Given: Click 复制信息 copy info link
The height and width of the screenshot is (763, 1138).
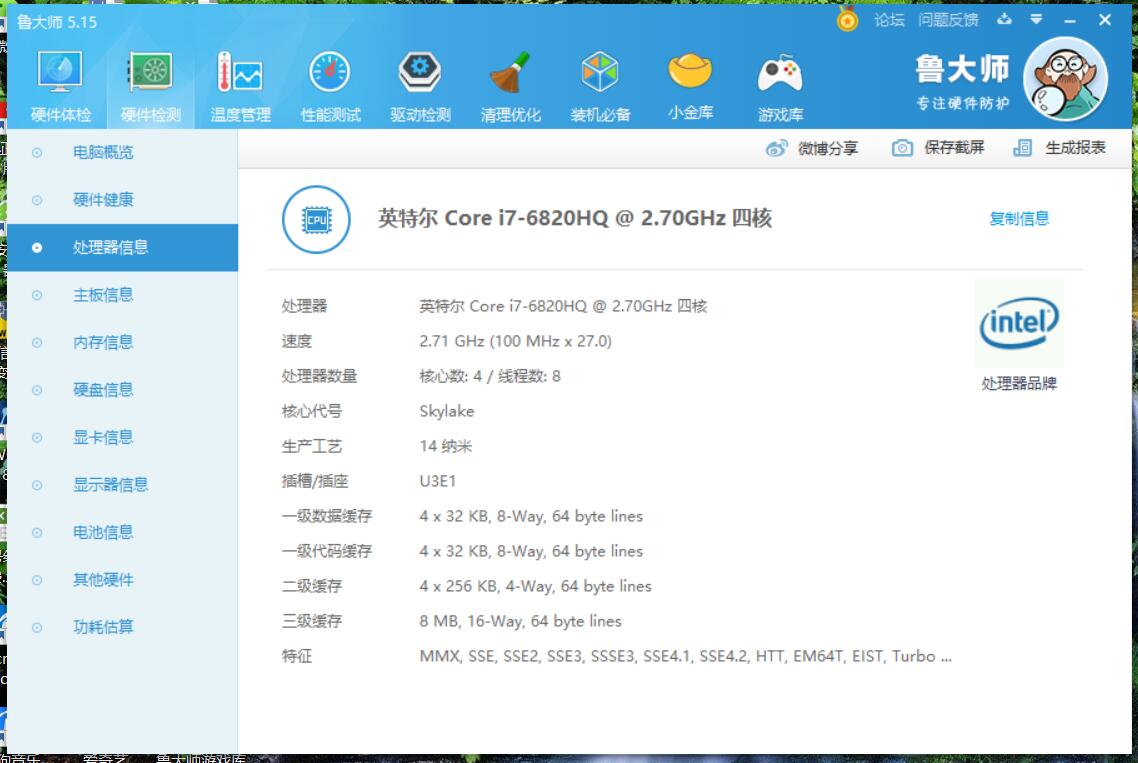Looking at the screenshot, I should [1018, 218].
